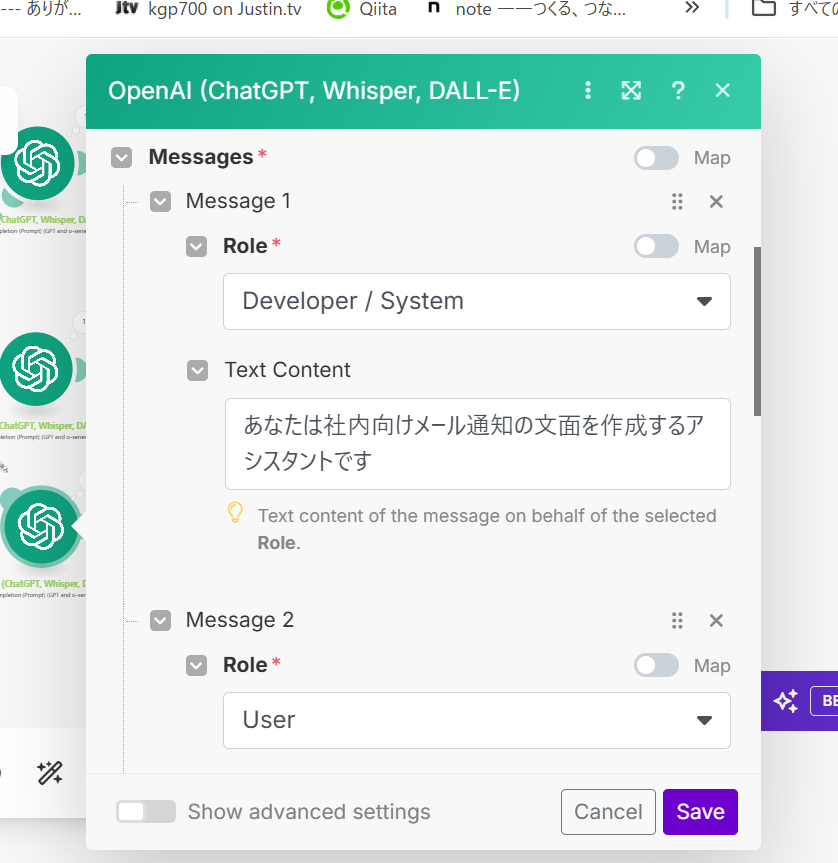Enable Show advanced settings toggle
The height and width of the screenshot is (863, 838).
click(146, 811)
